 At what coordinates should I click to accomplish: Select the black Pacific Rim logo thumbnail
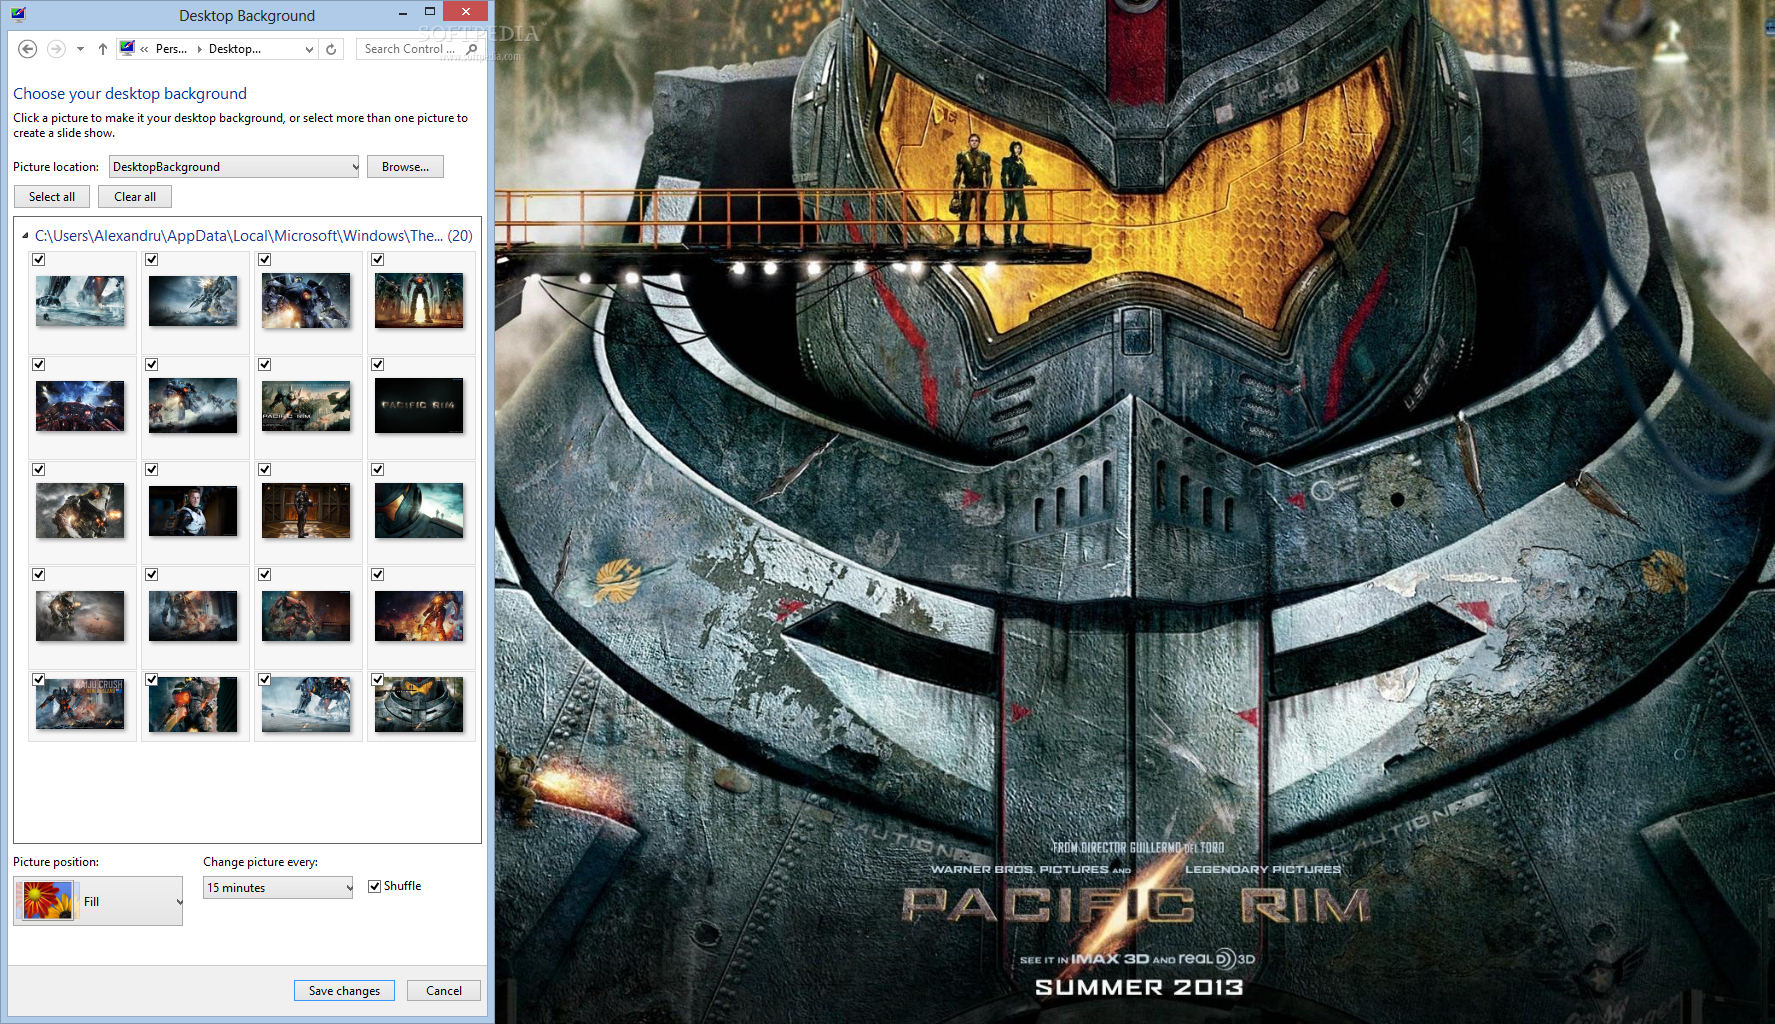419,406
